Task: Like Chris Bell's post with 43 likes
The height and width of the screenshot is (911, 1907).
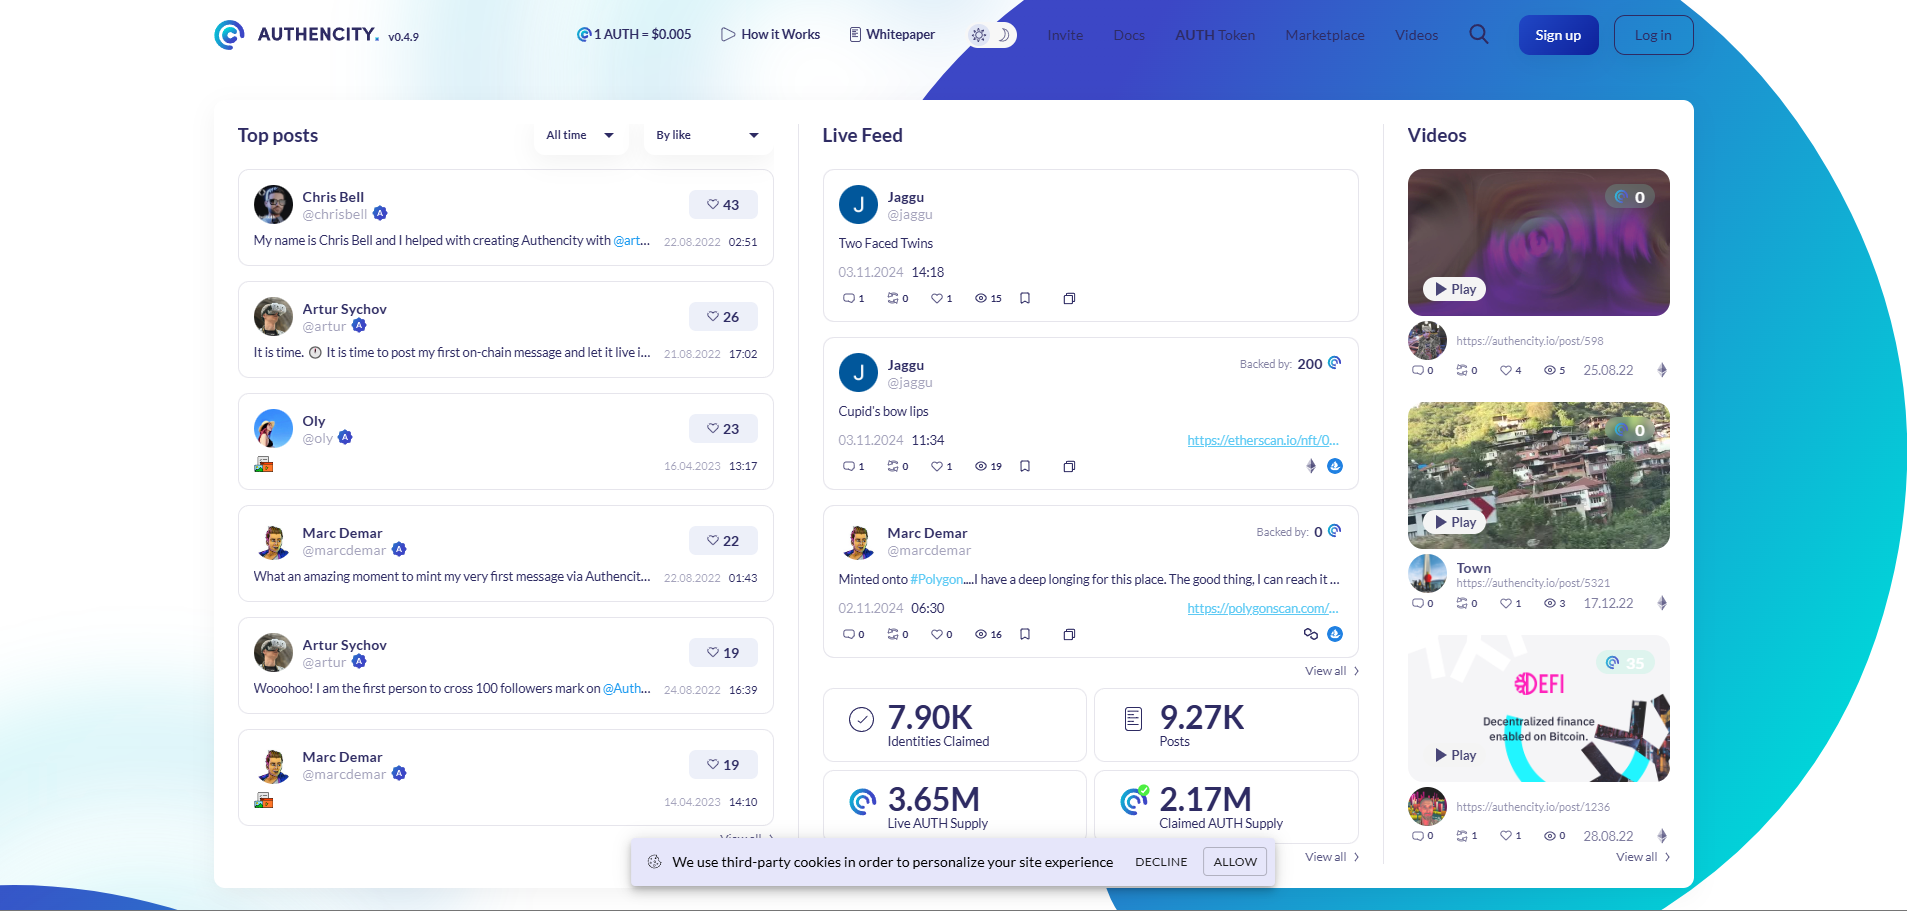Action: [723, 205]
